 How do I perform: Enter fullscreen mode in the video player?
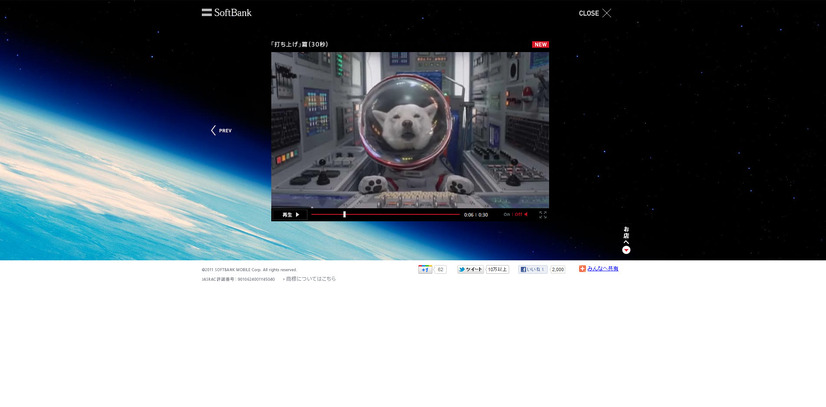[543, 214]
